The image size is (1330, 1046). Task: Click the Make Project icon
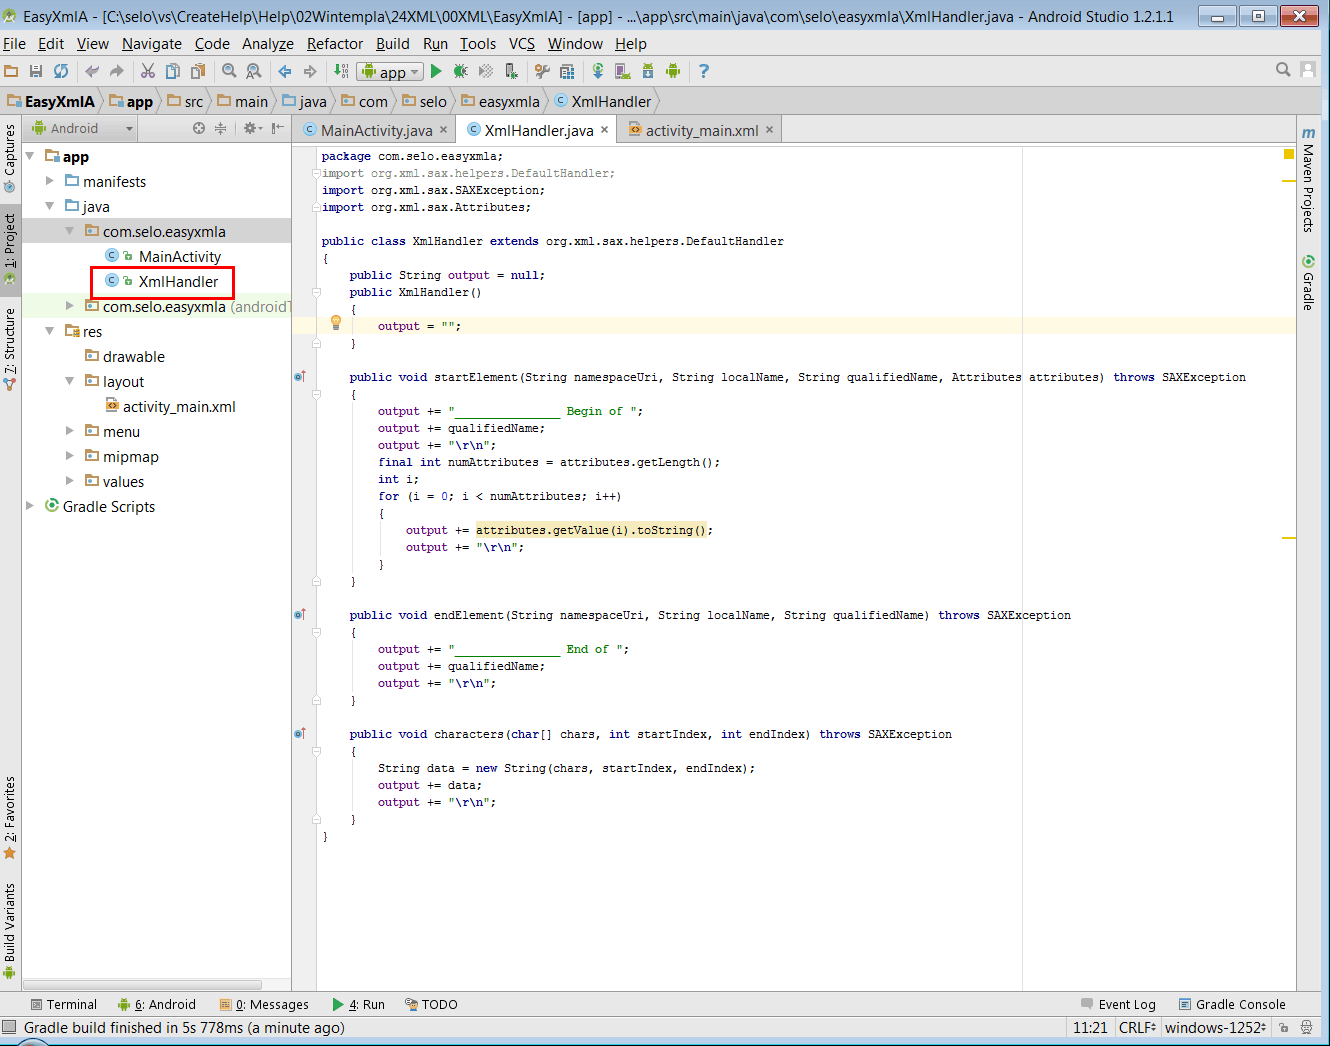point(341,71)
